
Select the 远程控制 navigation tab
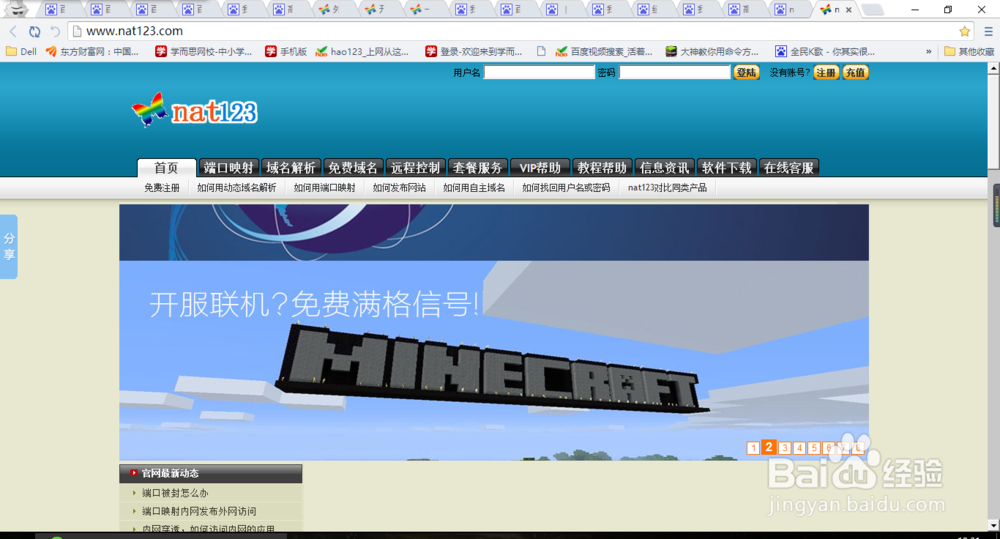[415, 168]
